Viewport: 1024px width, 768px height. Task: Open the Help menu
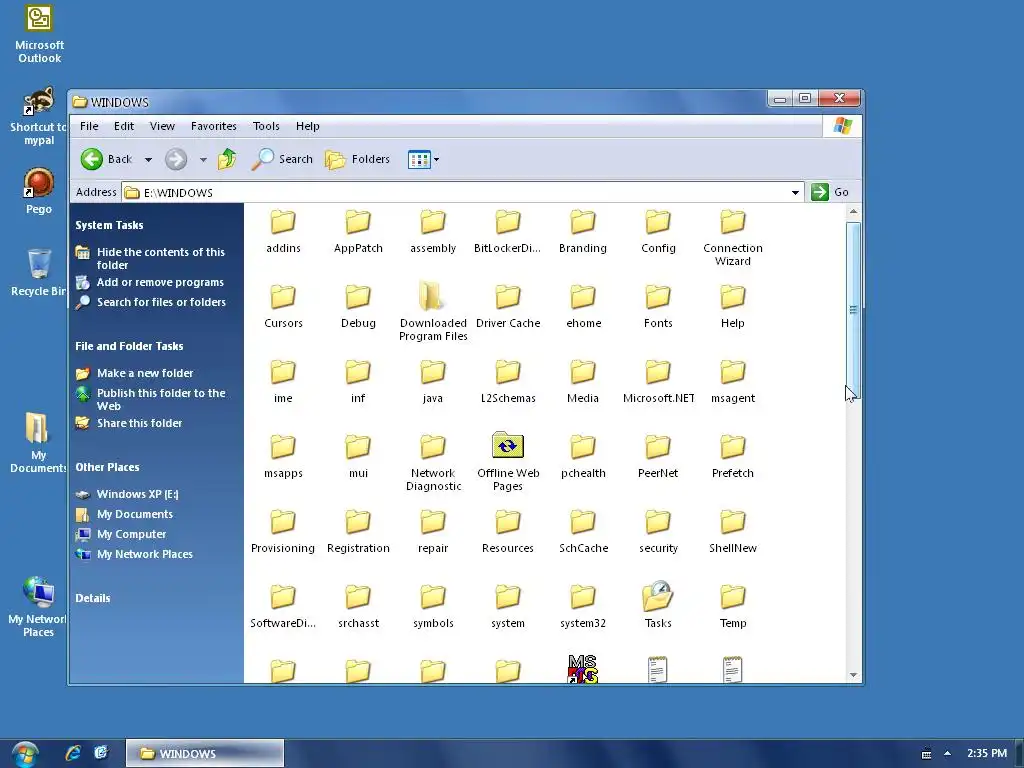pyautogui.click(x=308, y=126)
